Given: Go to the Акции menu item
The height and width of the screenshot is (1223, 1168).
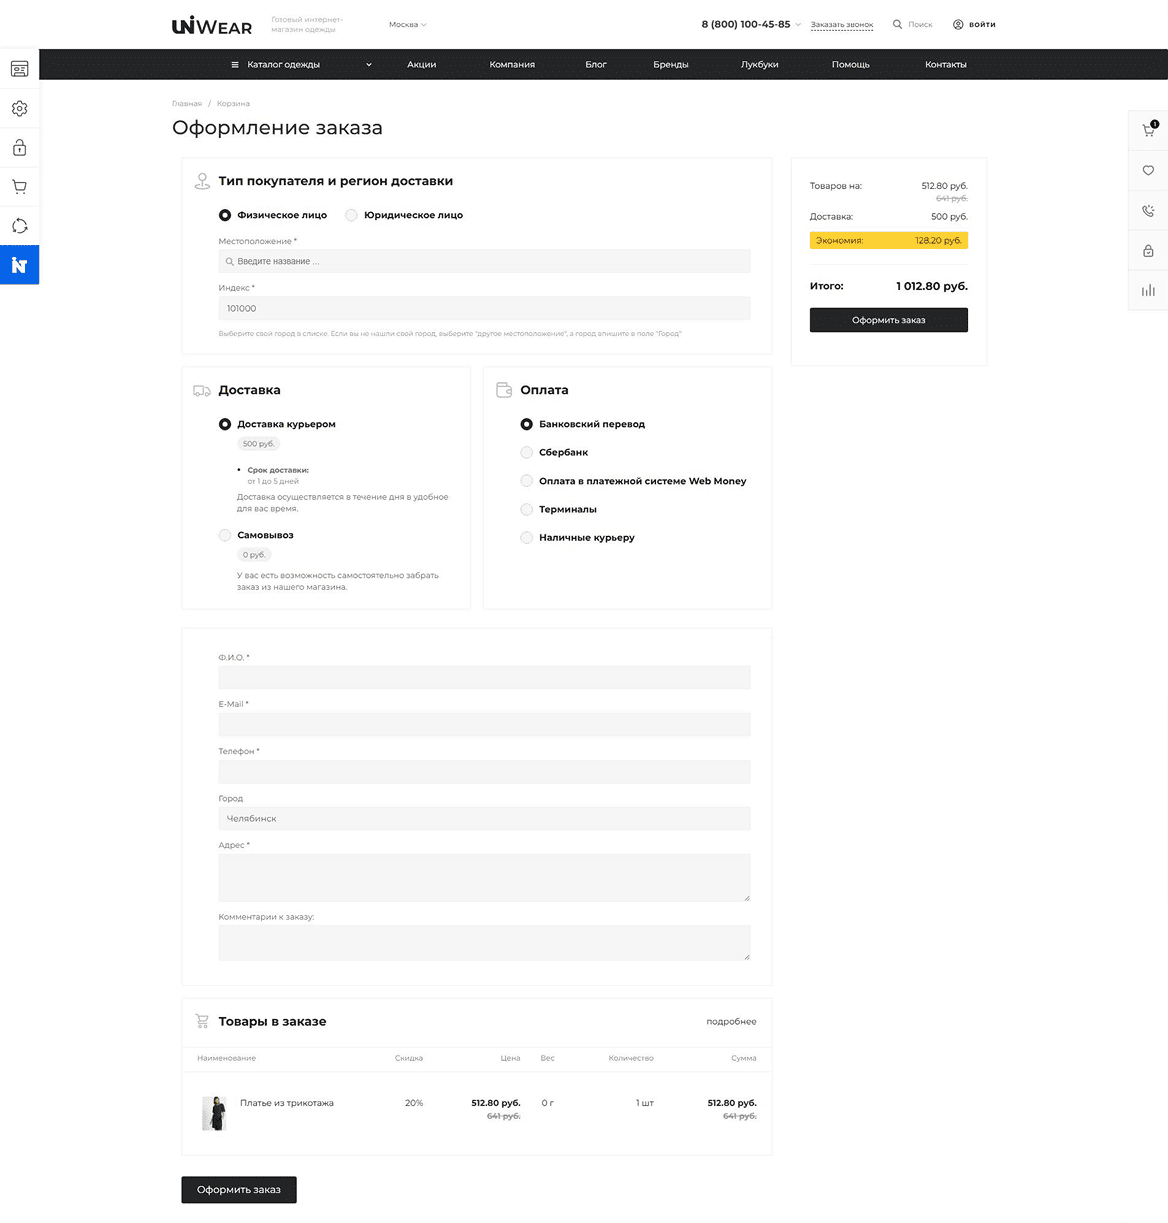Looking at the screenshot, I should (421, 64).
